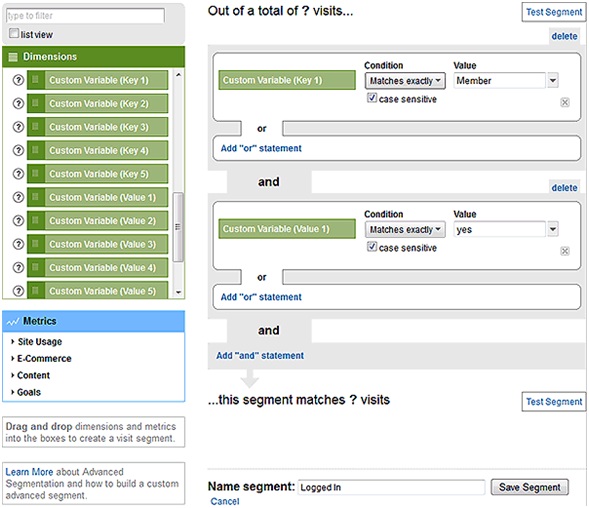Open help for Custom Variable (Value 1)
Viewport: 589px width, 508px height.
tap(18, 197)
